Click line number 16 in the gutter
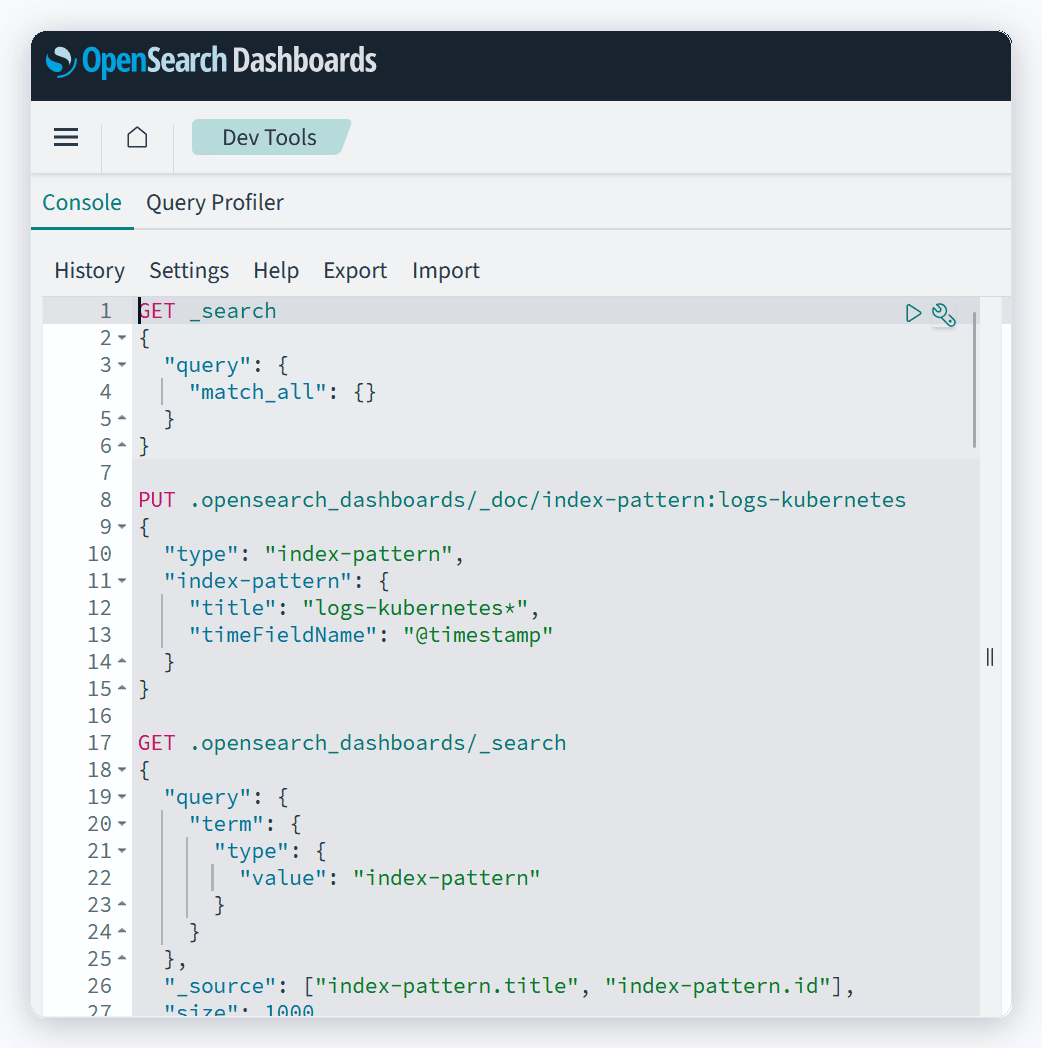Screen dimensions: 1042x1048 [x=100, y=716]
